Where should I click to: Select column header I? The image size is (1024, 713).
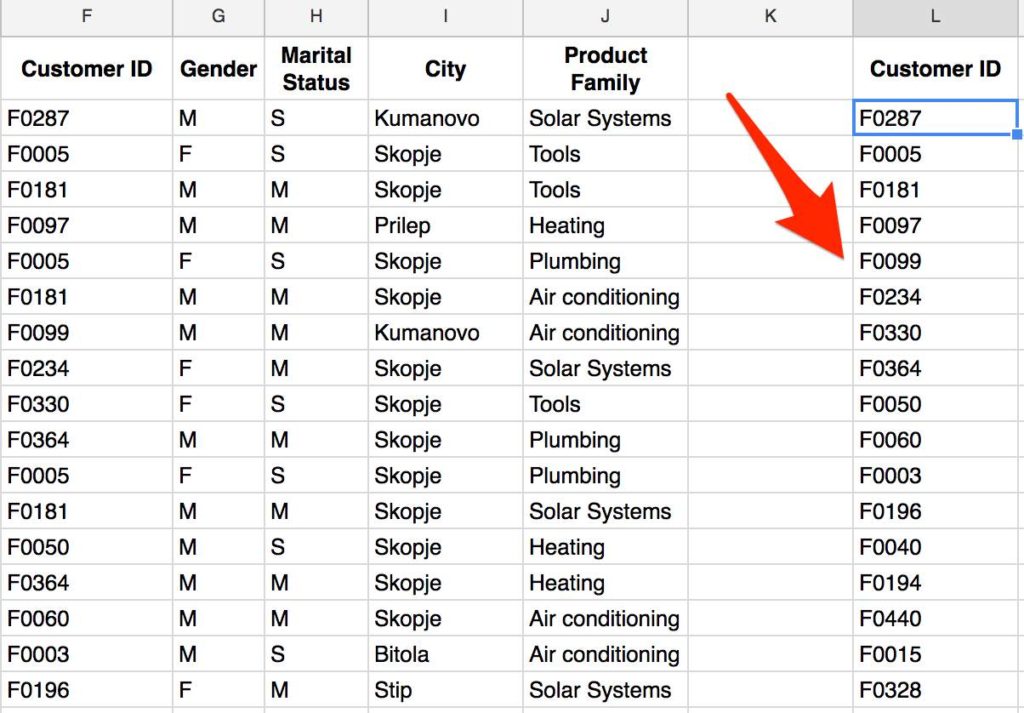pyautogui.click(x=444, y=16)
